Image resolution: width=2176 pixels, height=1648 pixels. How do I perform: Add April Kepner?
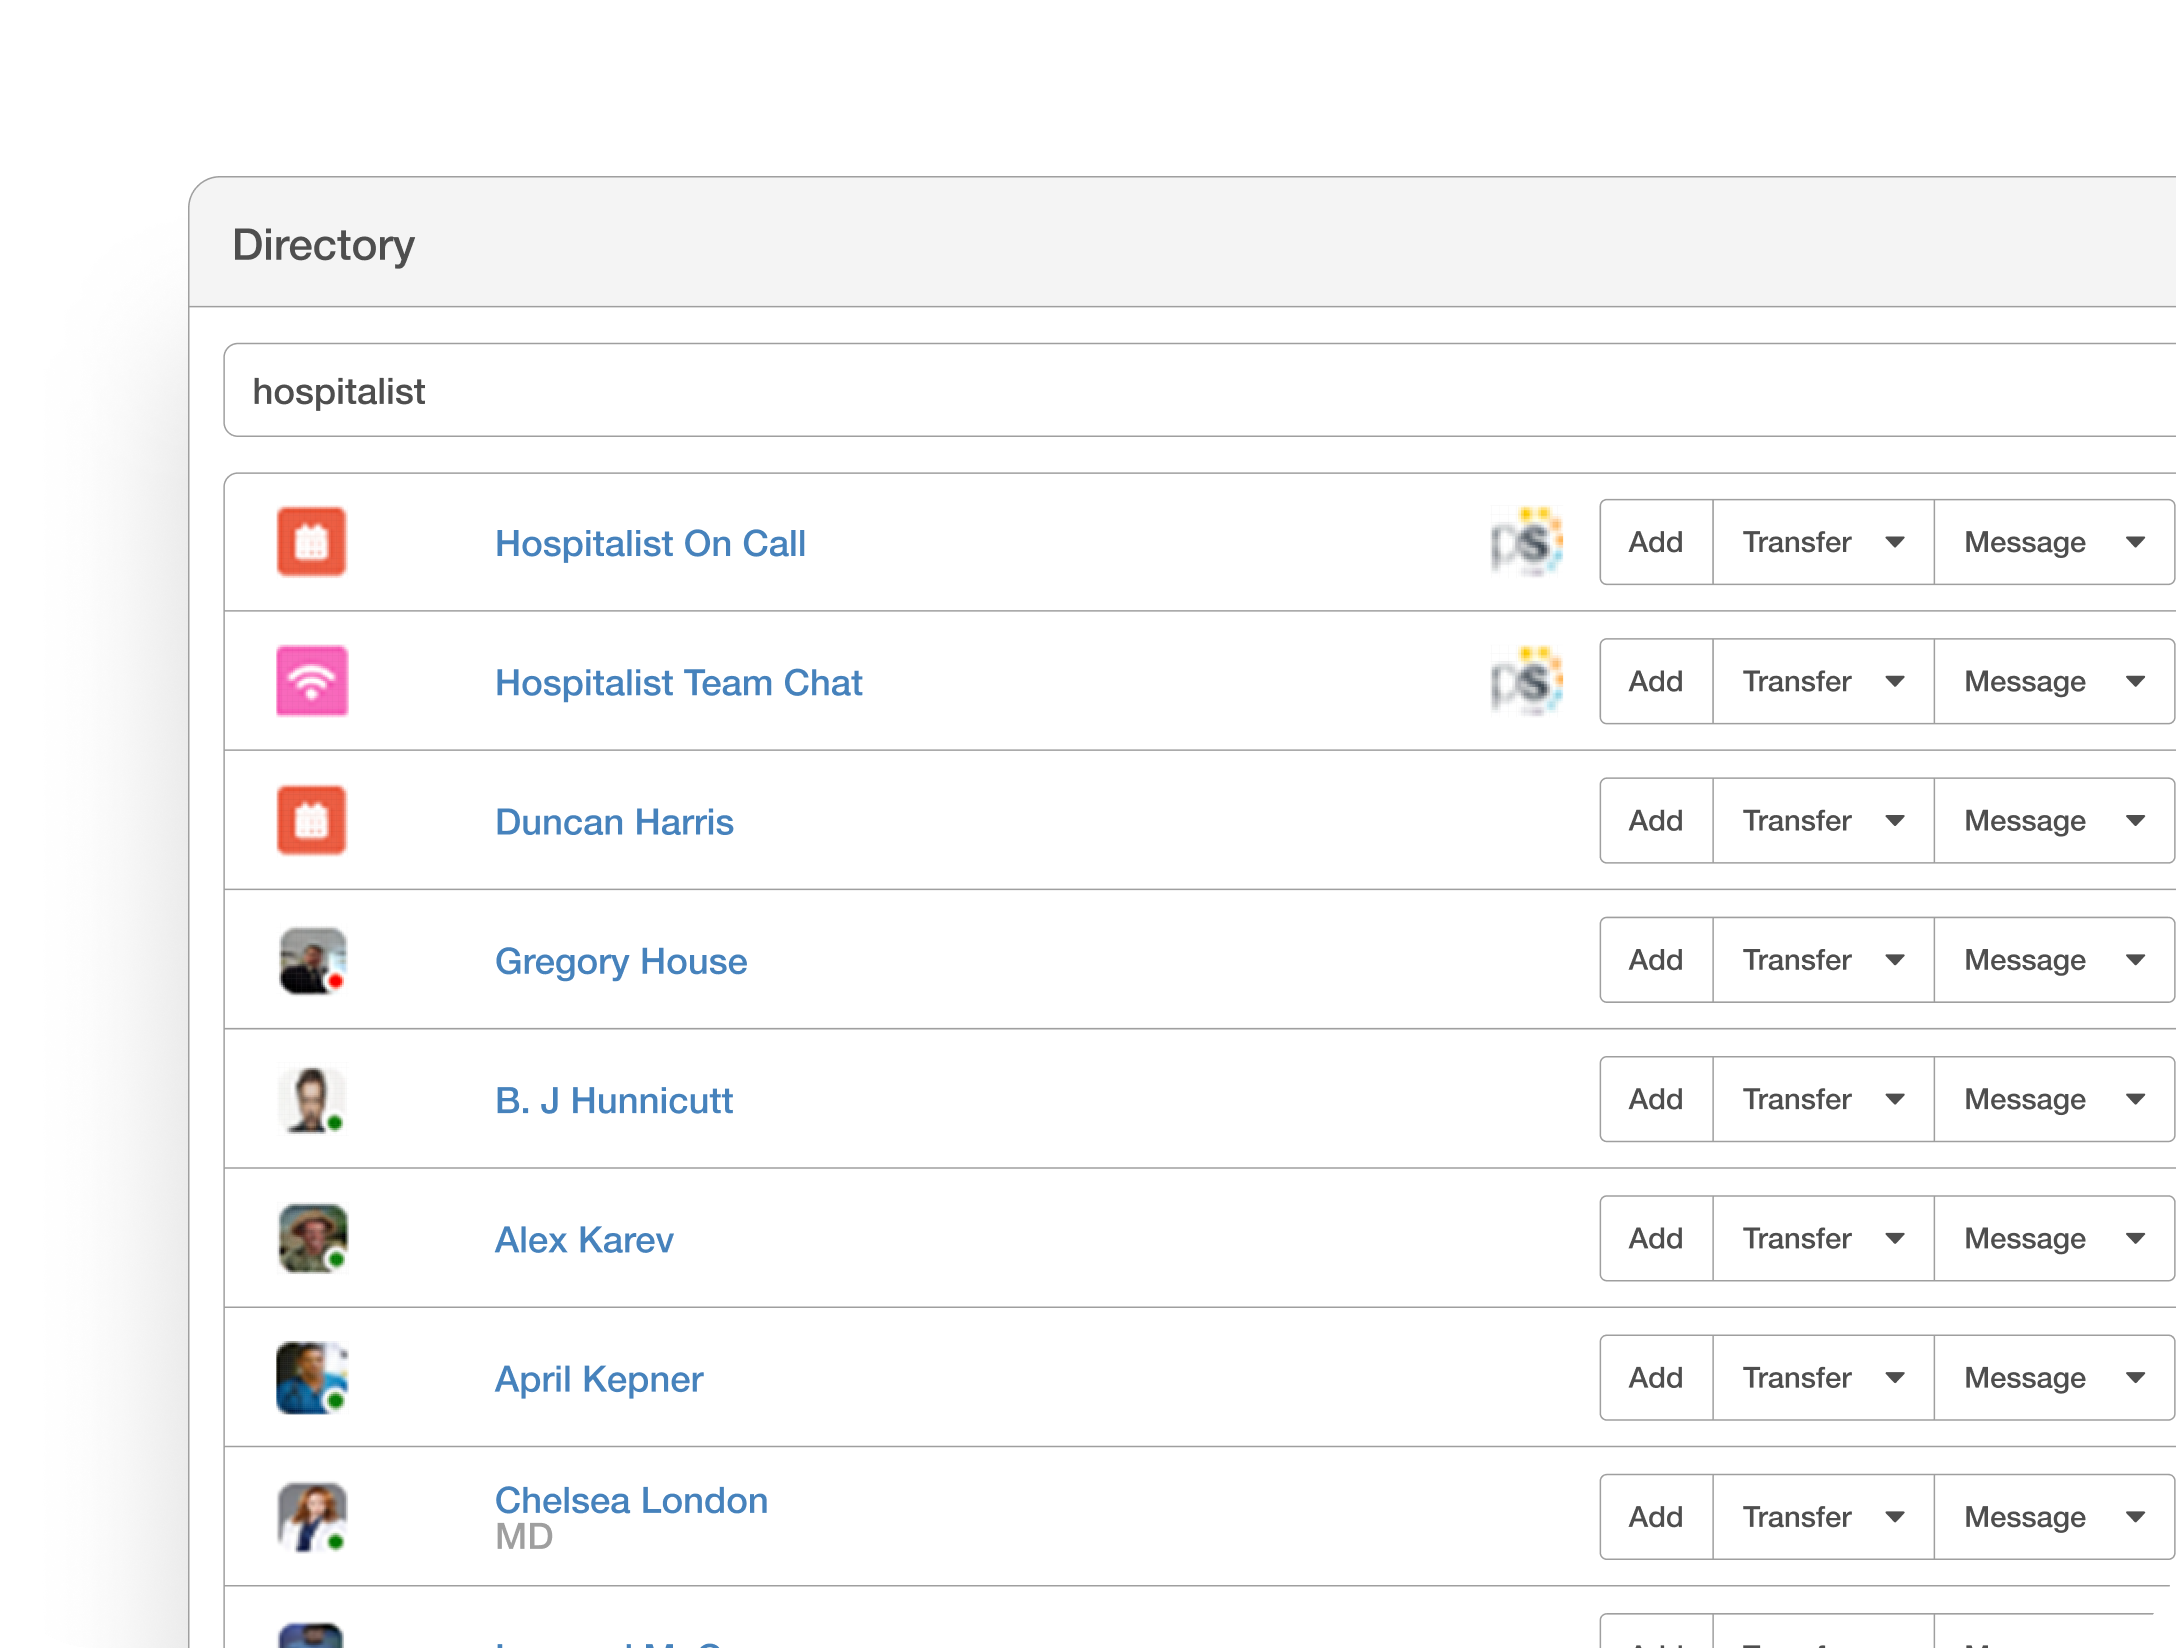tap(1656, 1377)
